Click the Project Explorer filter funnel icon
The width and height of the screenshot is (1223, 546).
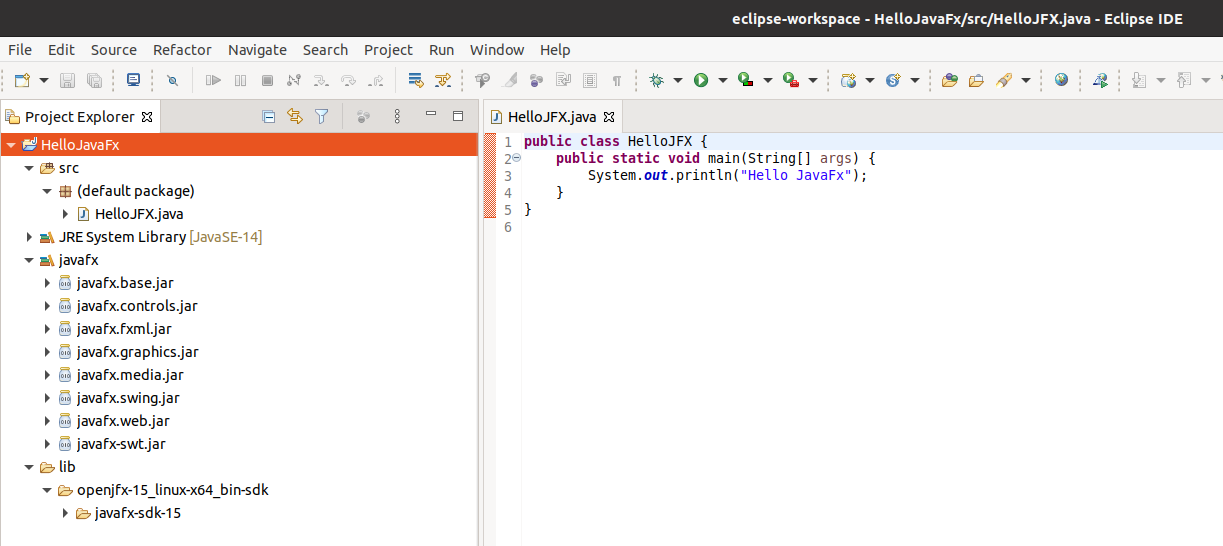pos(321,117)
